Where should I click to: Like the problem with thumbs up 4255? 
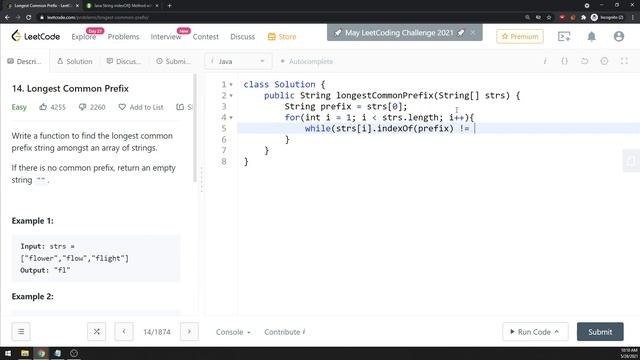(x=52, y=107)
